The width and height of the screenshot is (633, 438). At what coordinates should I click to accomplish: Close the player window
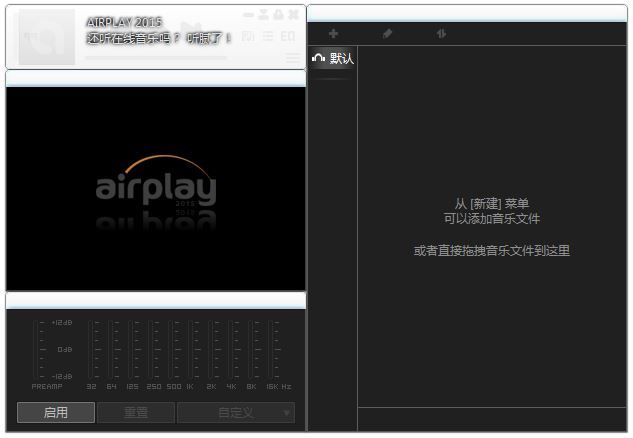tap(293, 15)
